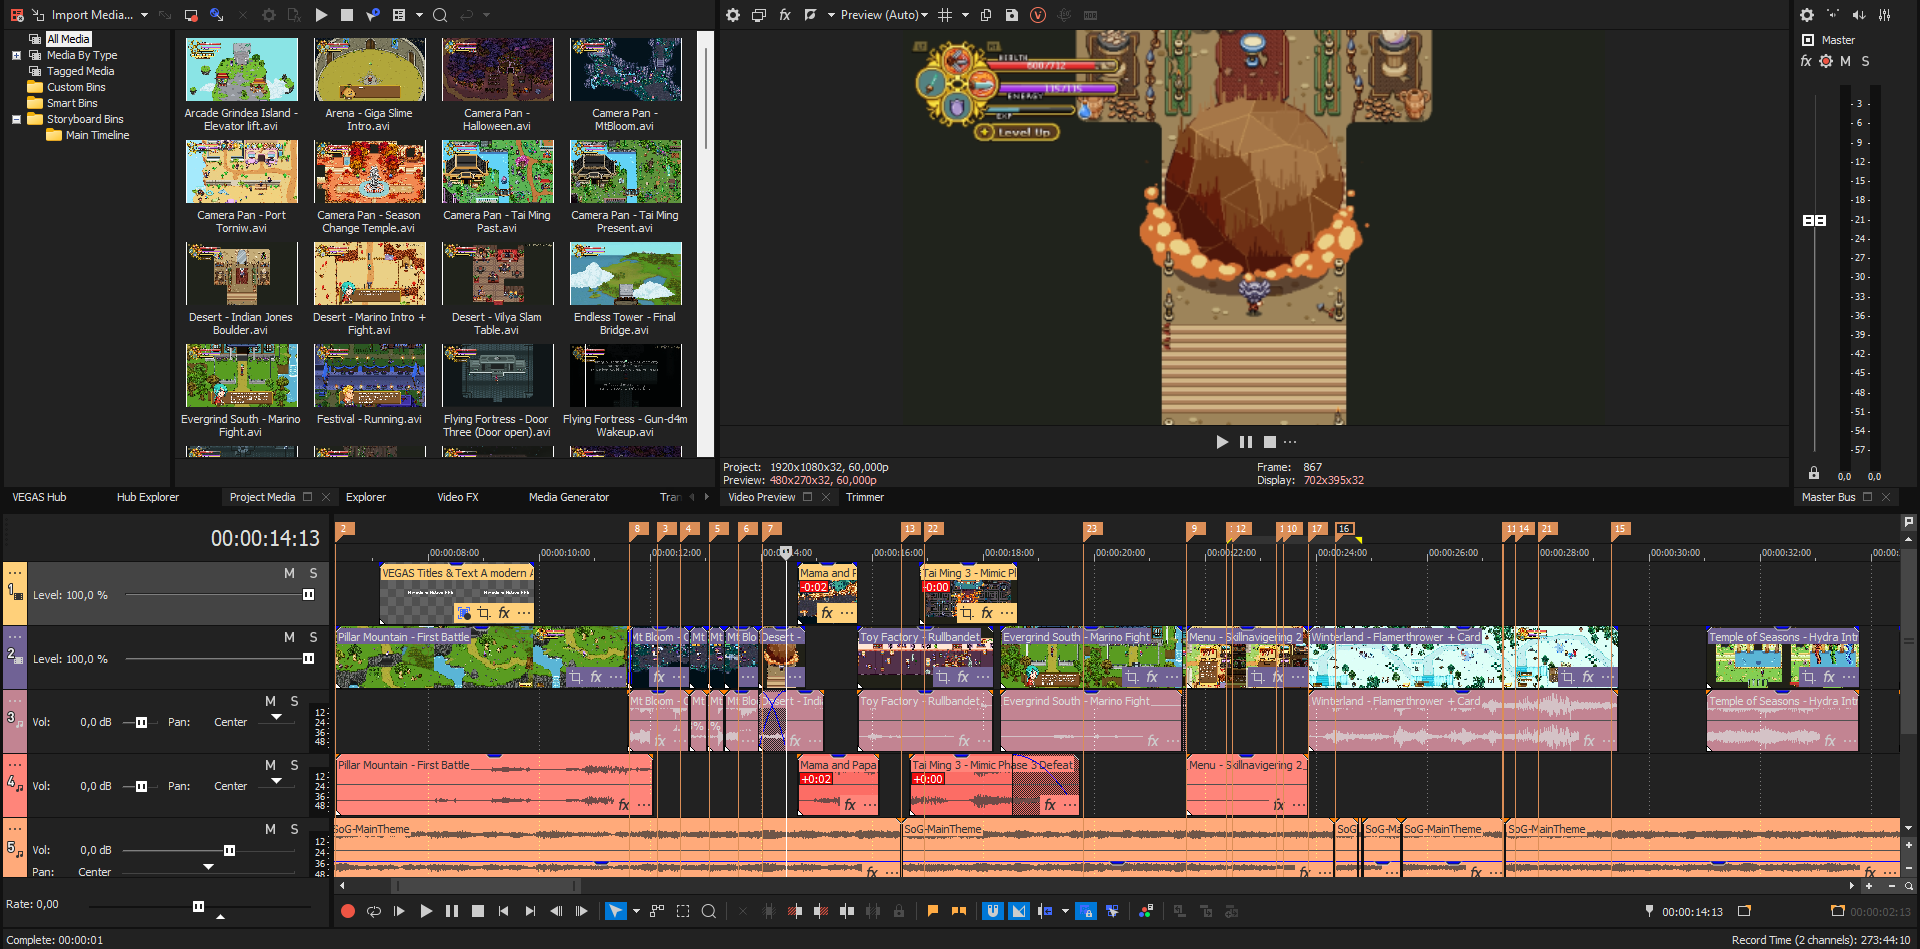Adjust track 1 Level slider handle
Viewport: 1920px width, 949px height.
308,594
